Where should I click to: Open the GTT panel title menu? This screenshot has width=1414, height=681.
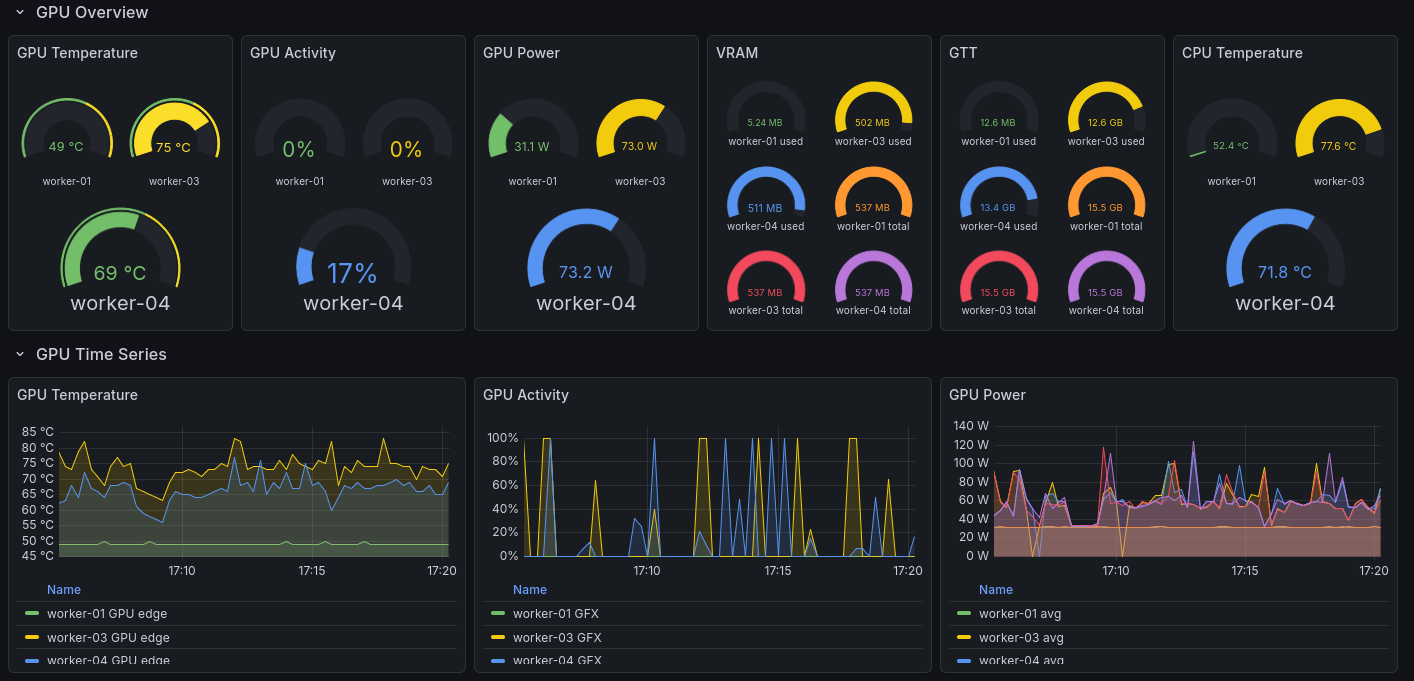pyautogui.click(x=963, y=53)
